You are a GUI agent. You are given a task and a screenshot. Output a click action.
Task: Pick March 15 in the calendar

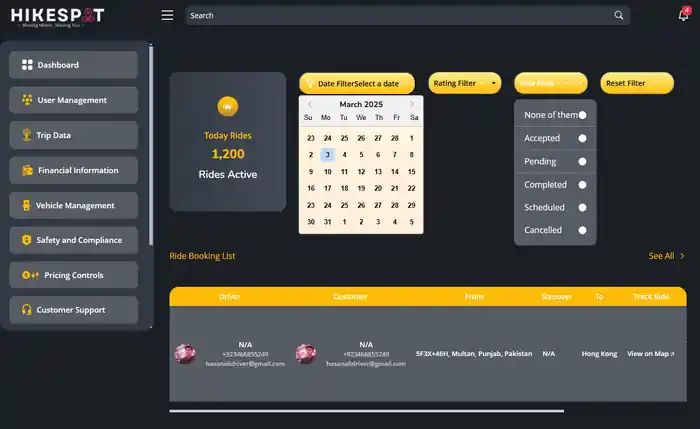(412, 171)
